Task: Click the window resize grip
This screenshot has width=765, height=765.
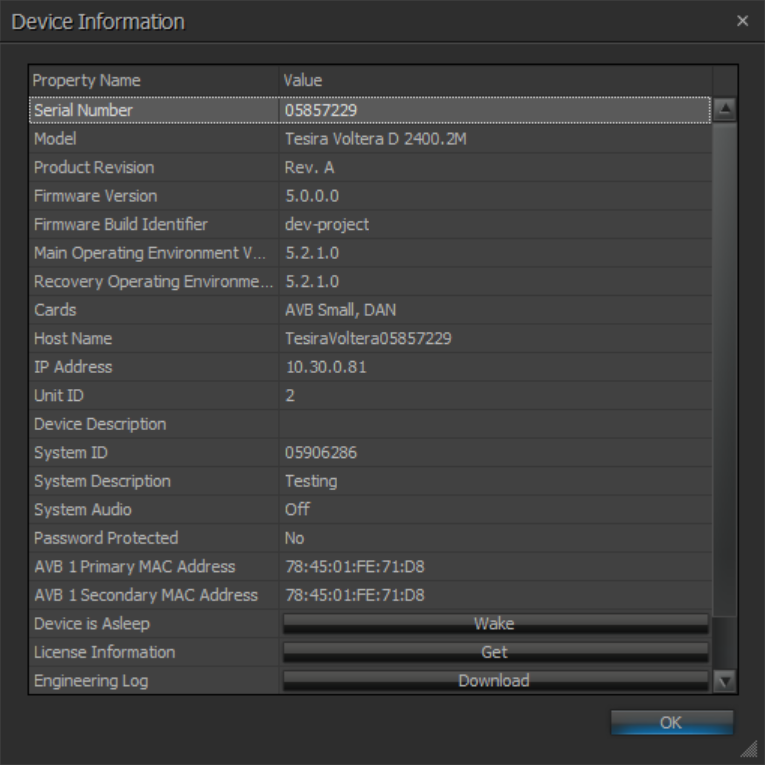Action: click(749, 749)
